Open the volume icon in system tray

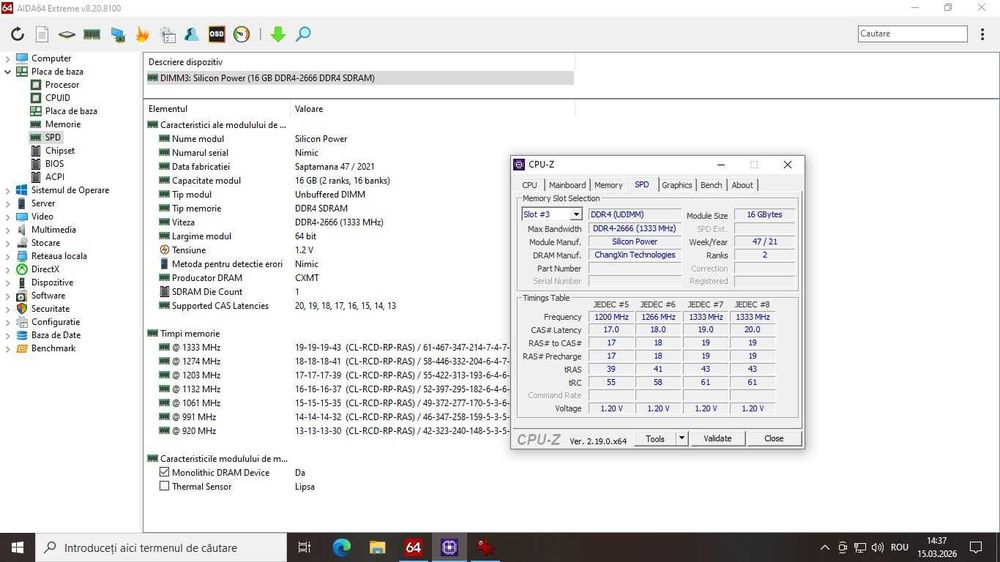(878, 547)
